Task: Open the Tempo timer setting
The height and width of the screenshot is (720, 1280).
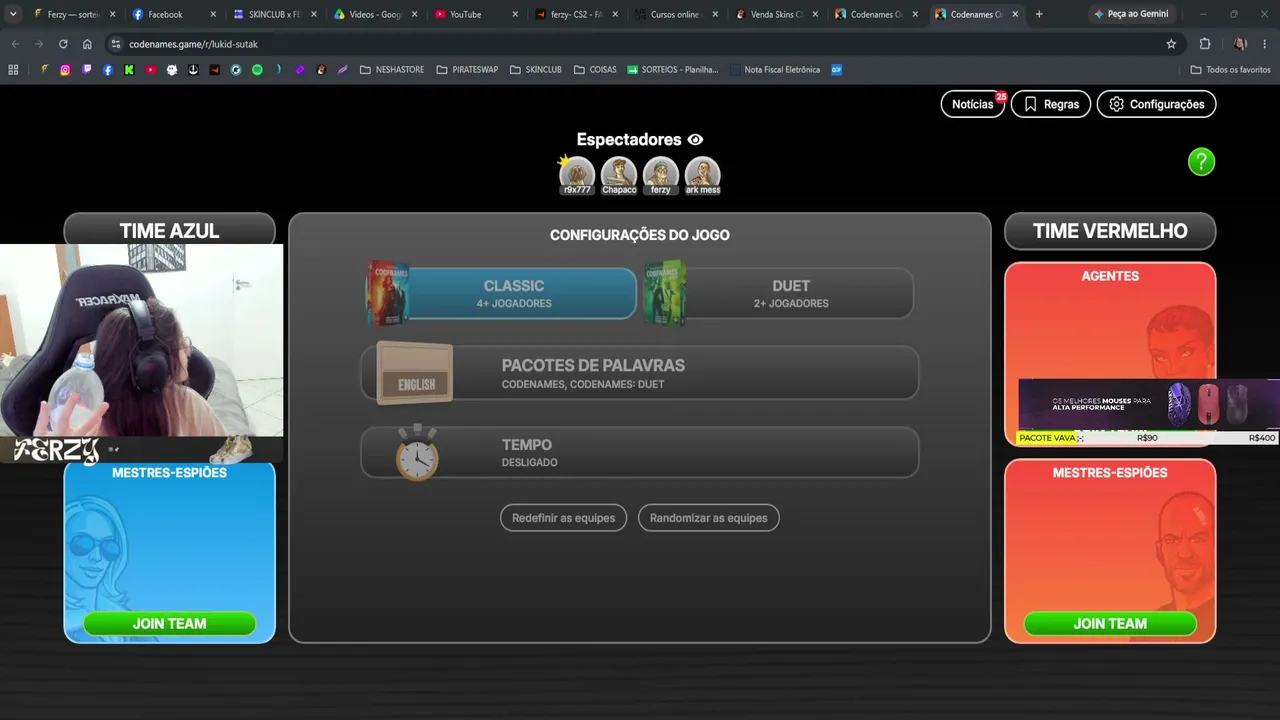Action: point(640,452)
